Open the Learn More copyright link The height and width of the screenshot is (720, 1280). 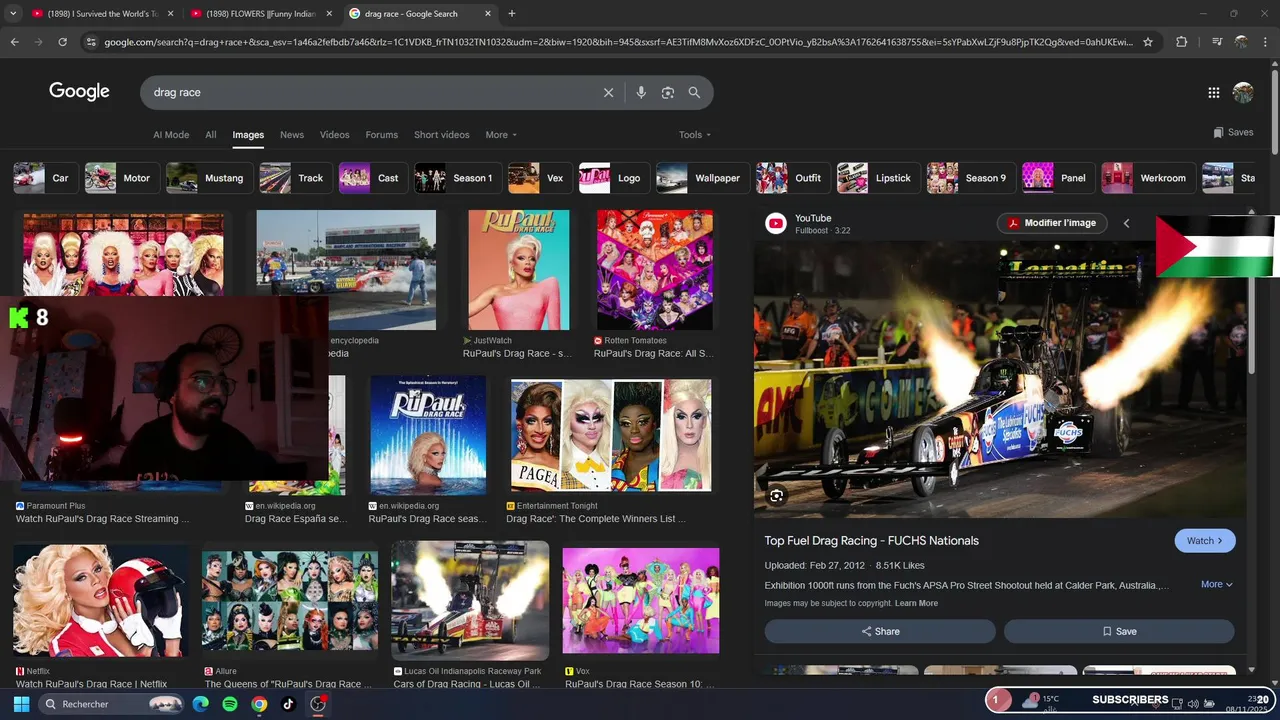(916, 603)
